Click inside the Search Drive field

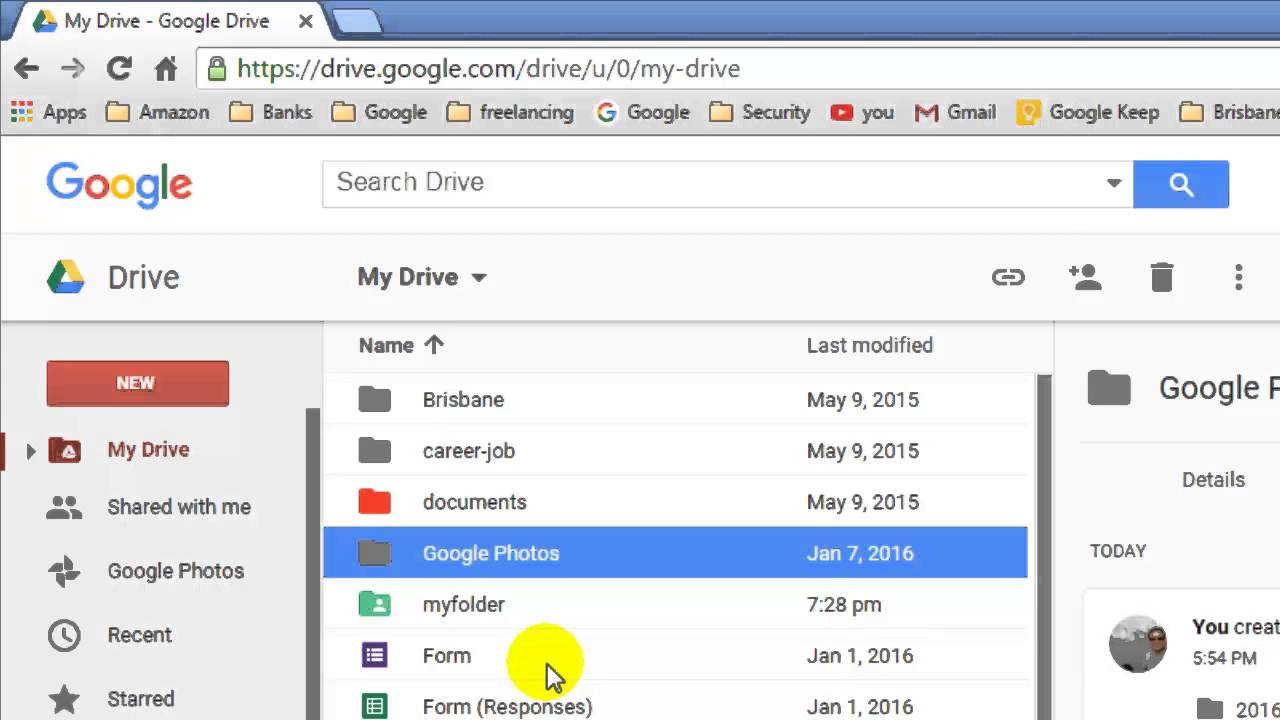(600, 183)
